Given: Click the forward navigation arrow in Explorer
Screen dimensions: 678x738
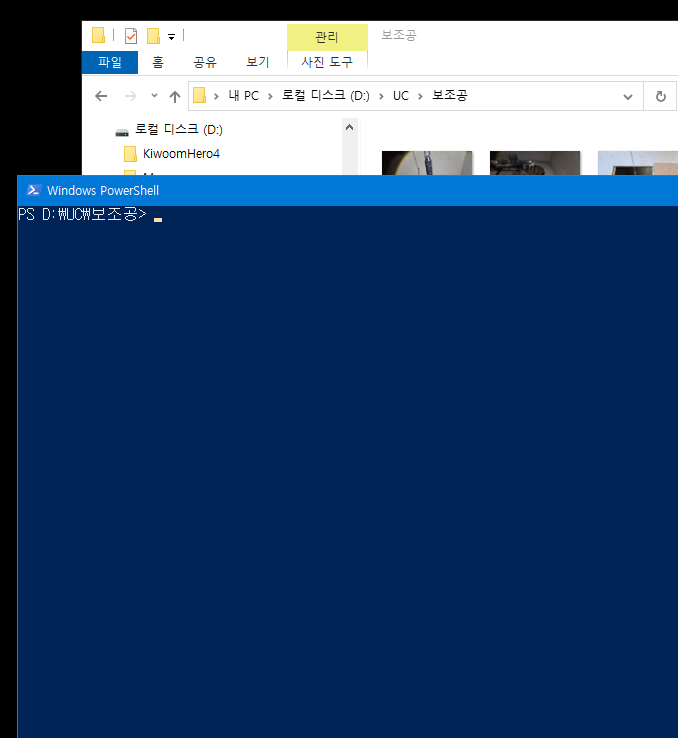Looking at the screenshot, I should click(x=130, y=96).
